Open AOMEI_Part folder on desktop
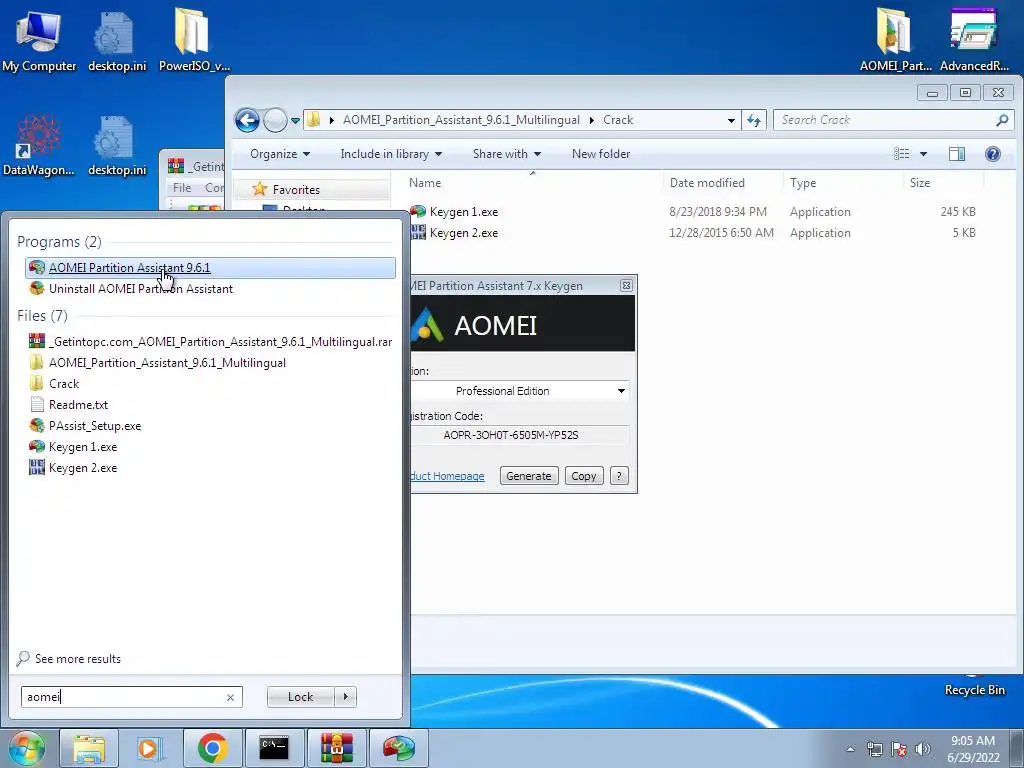The width and height of the screenshot is (1024, 768). pyautogui.click(x=895, y=40)
